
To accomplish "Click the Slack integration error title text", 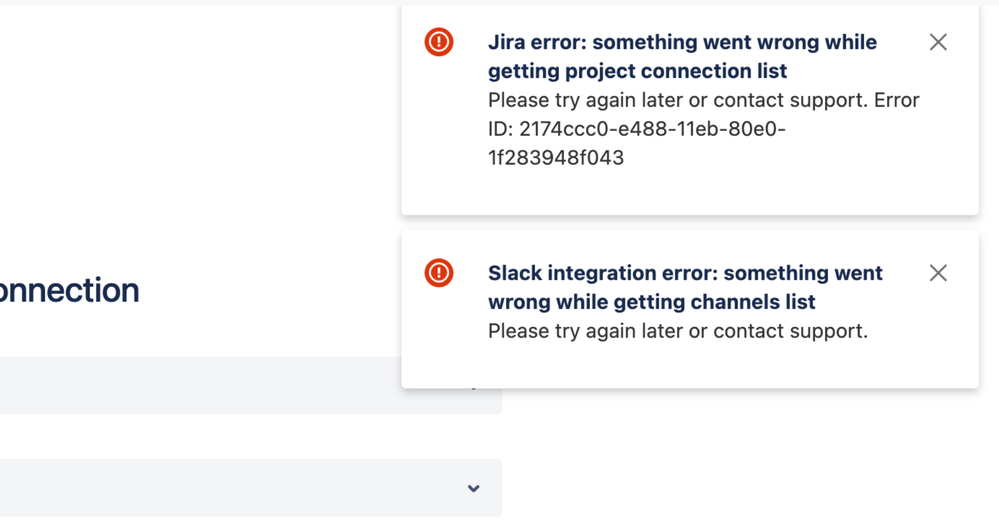I will click(685, 287).
